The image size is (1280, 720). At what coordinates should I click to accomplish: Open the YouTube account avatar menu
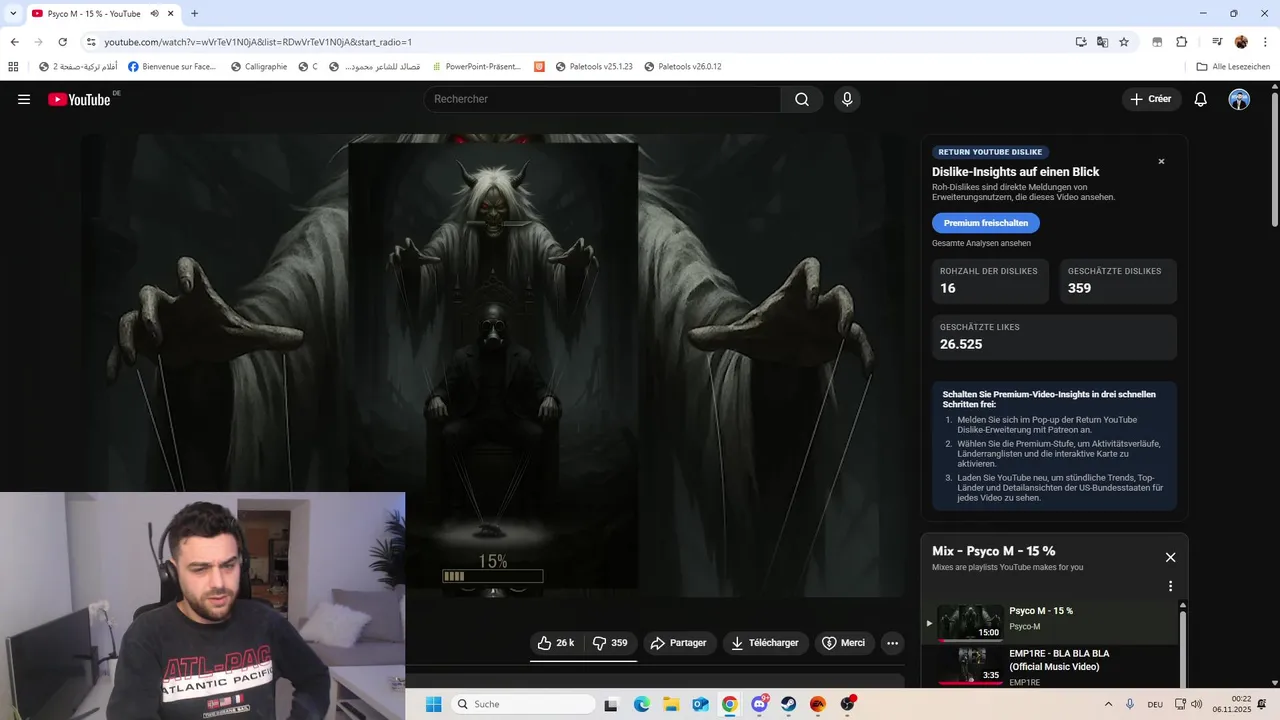tap(1239, 99)
